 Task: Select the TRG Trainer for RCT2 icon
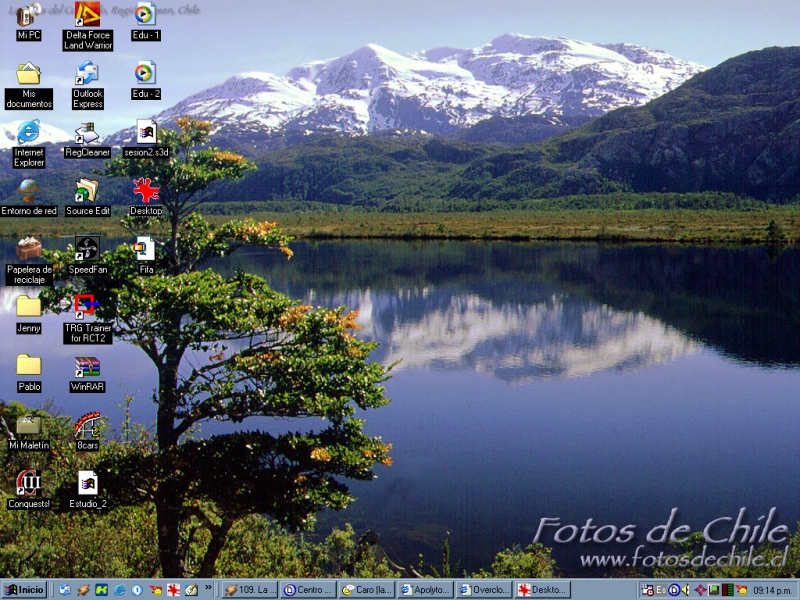click(x=87, y=307)
